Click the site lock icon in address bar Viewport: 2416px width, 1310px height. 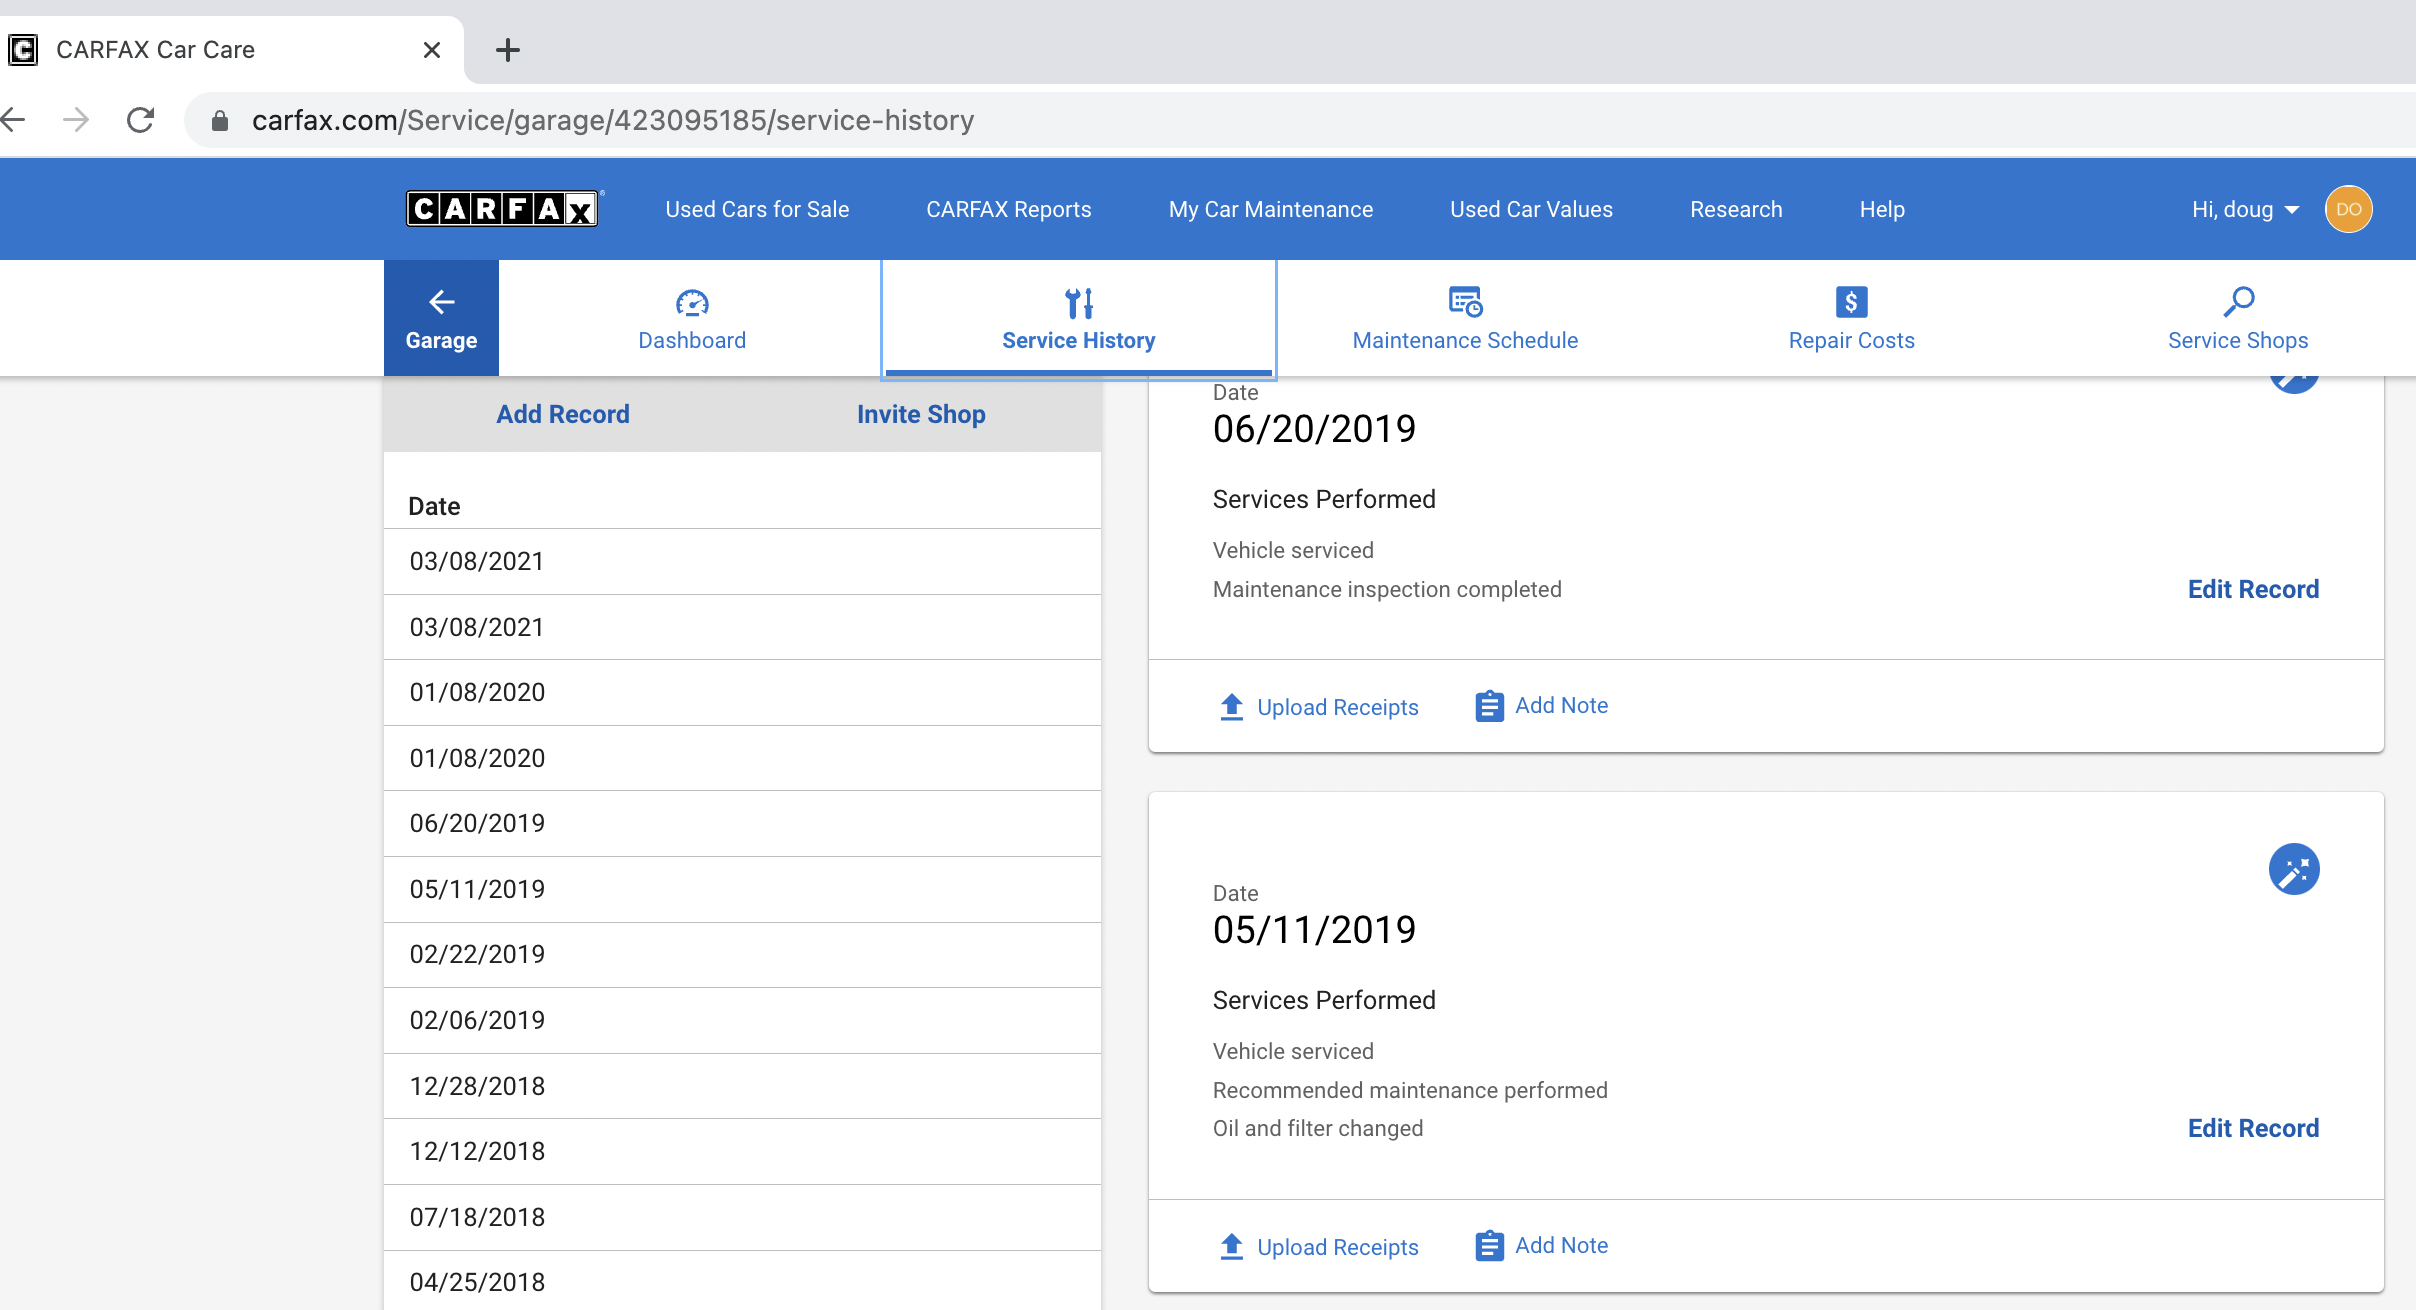pos(220,121)
